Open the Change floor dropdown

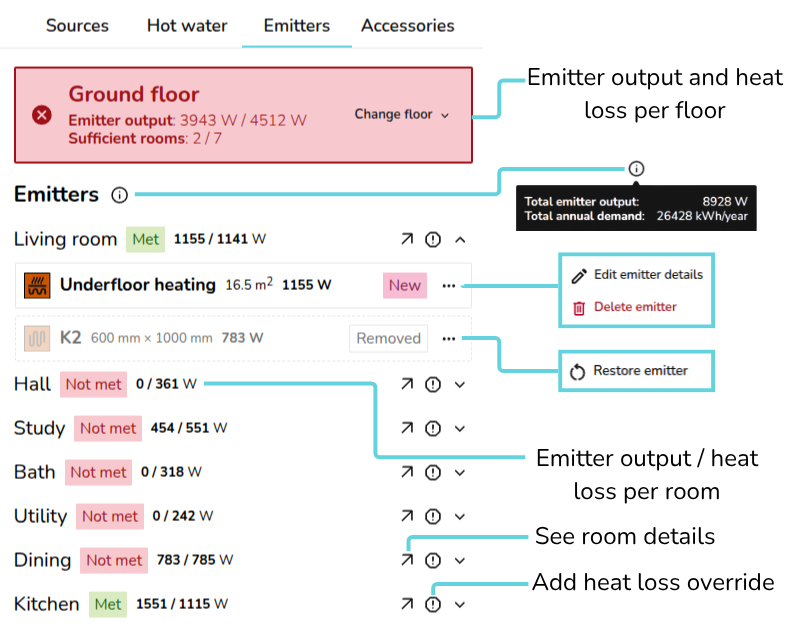click(402, 115)
